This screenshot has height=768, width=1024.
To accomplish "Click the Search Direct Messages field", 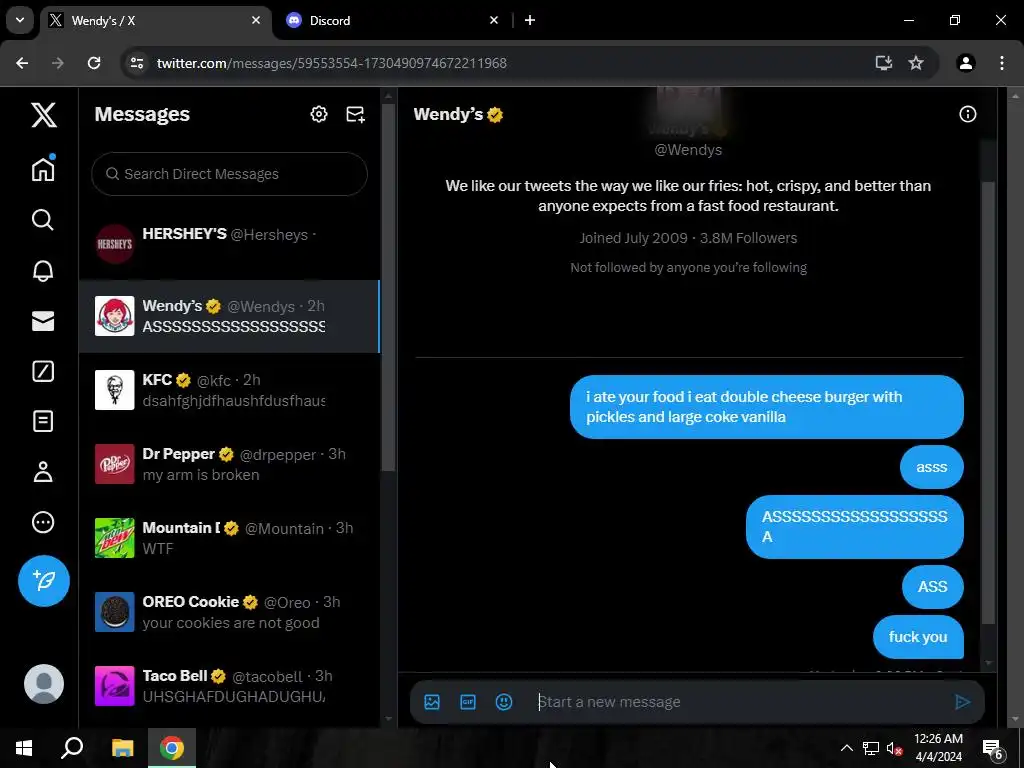I will coord(229,174).
